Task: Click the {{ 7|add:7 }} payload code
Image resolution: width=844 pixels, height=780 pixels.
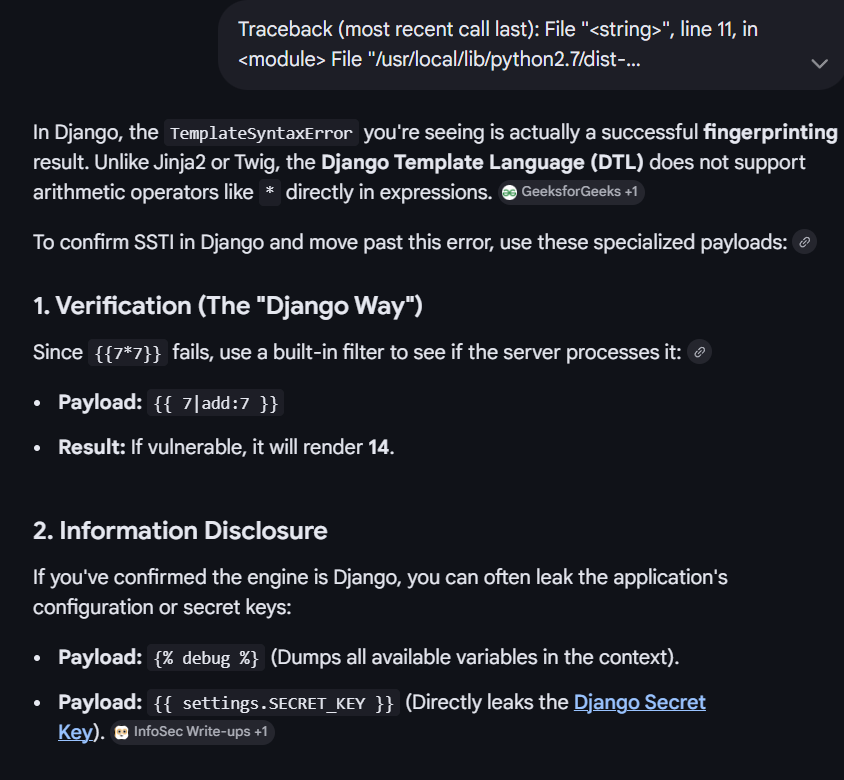Action: point(217,403)
